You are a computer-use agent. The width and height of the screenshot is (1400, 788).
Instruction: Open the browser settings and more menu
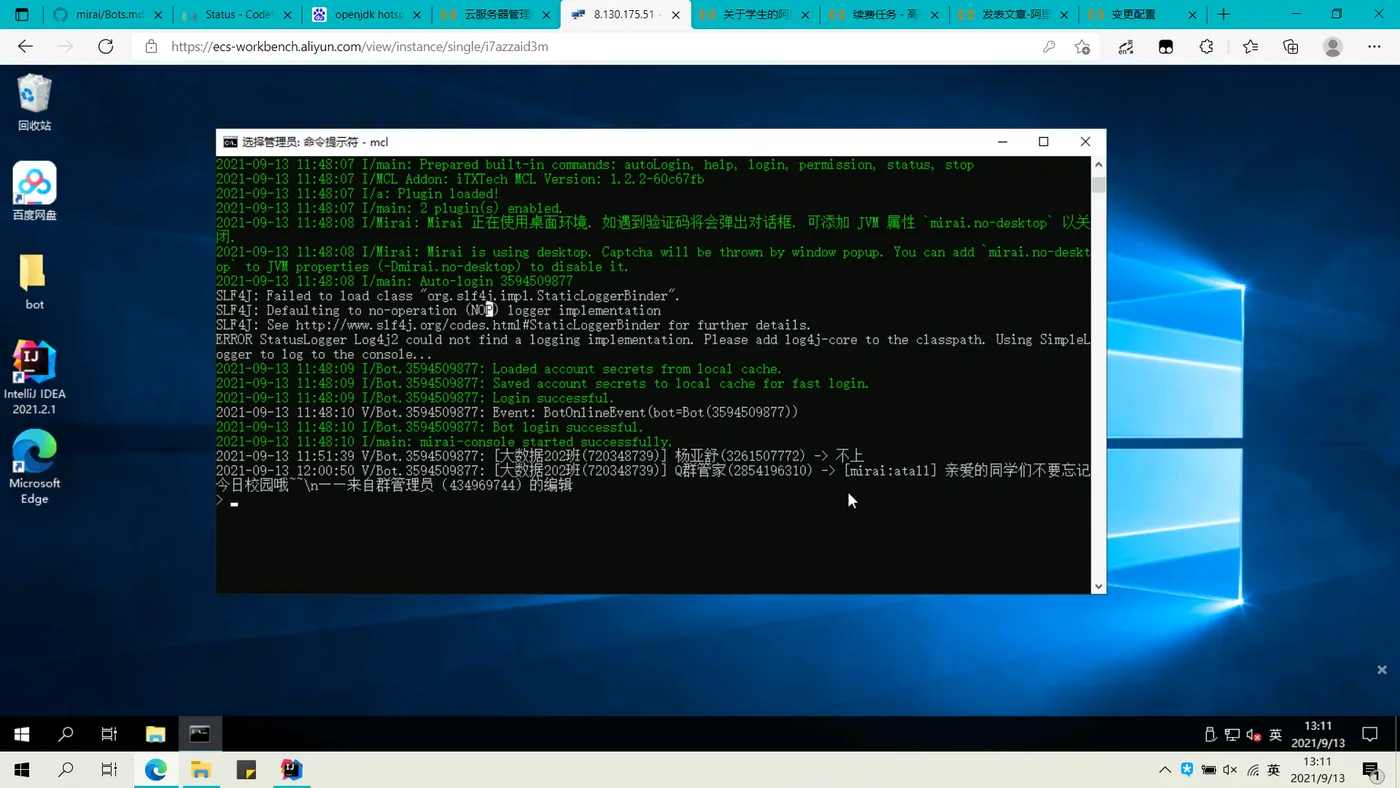(1374, 47)
